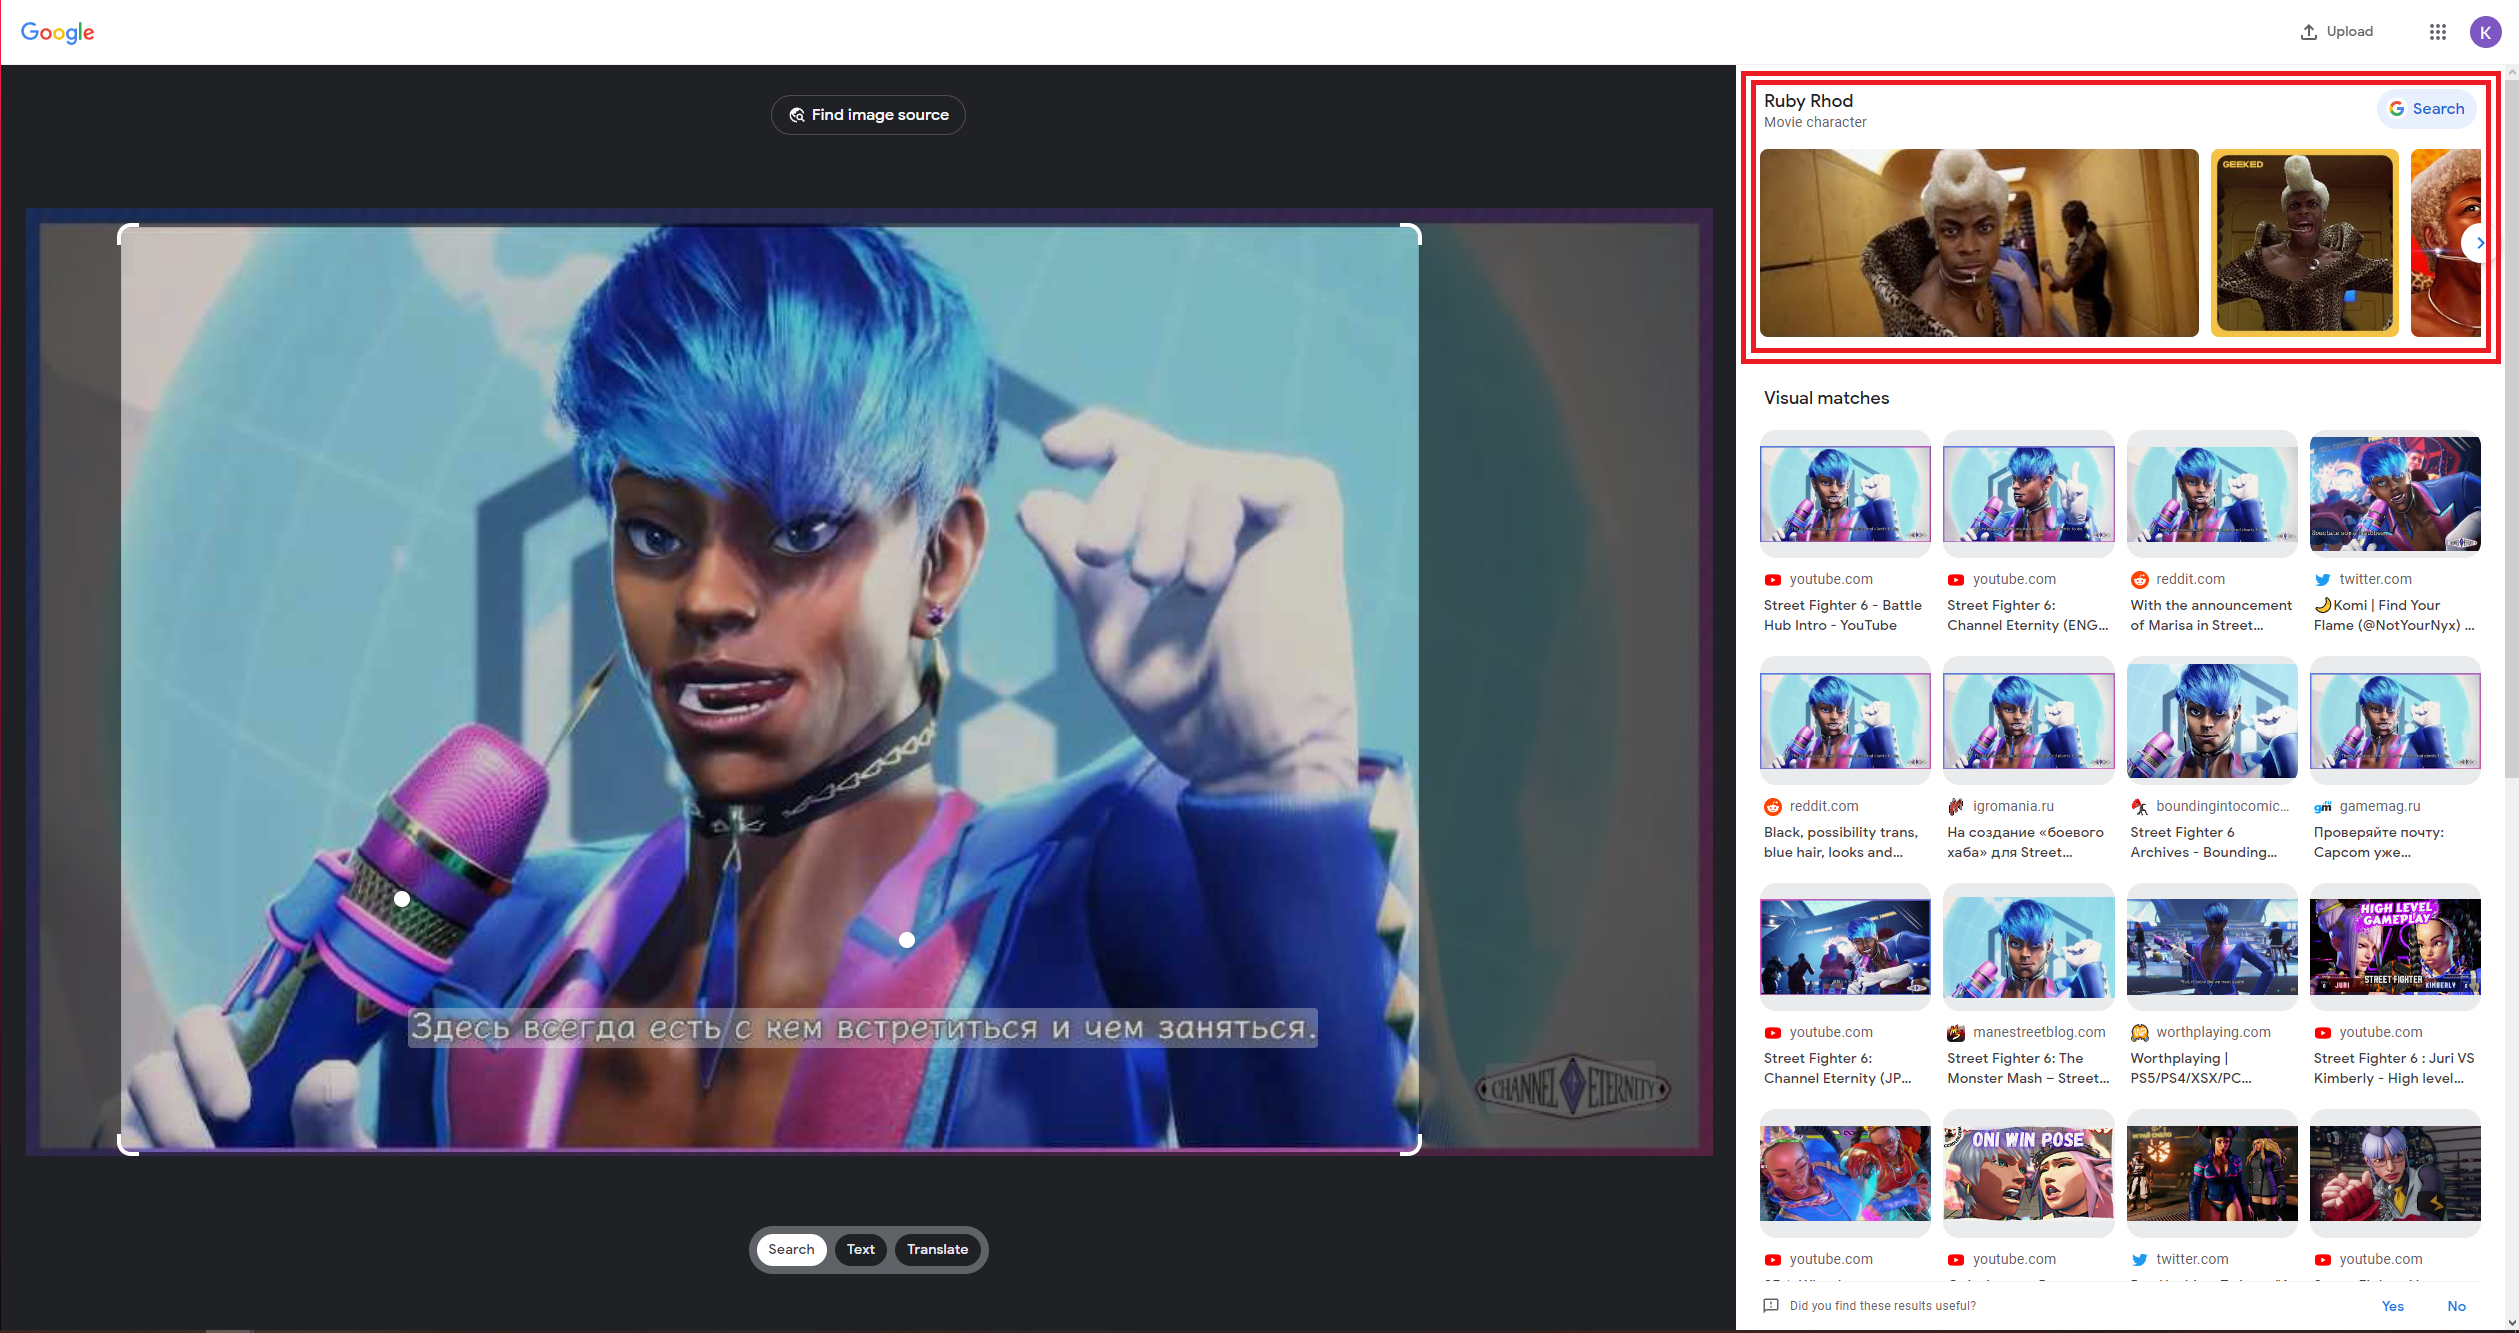The height and width of the screenshot is (1333, 2519).
Task: Click results panel vertical scrollbar
Action: tap(2511, 430)
